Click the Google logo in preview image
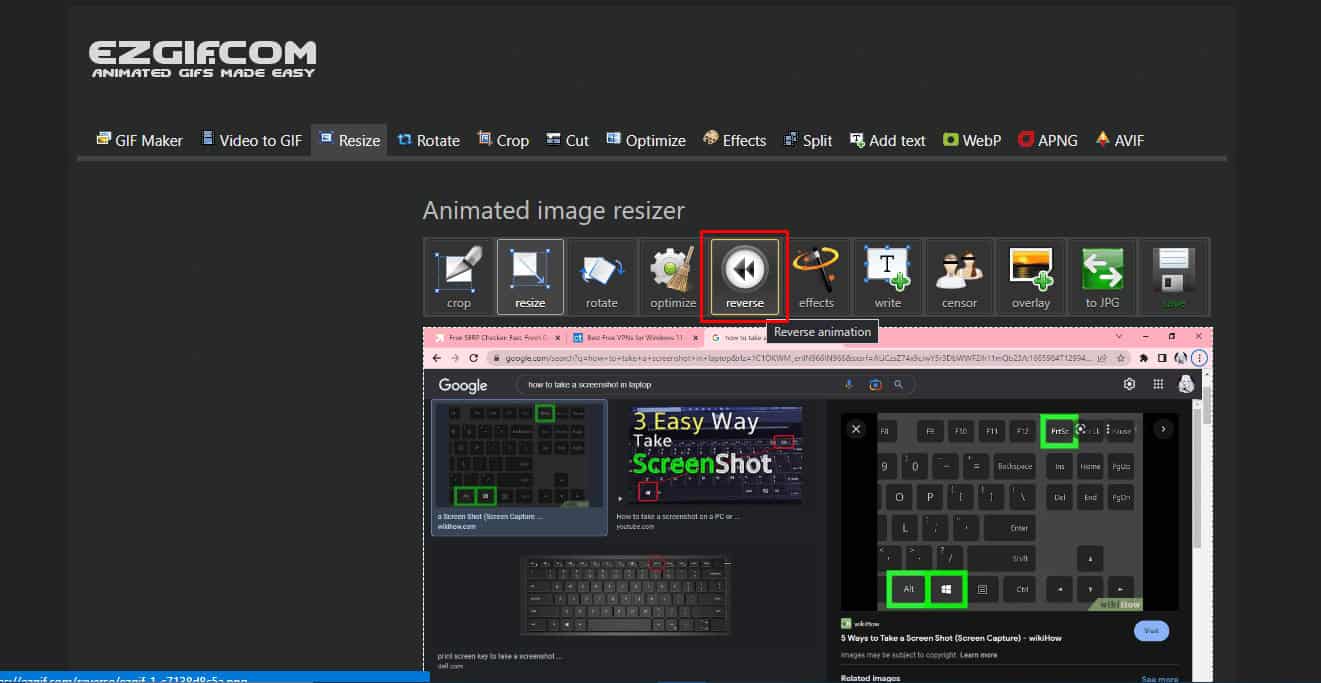 463,385
